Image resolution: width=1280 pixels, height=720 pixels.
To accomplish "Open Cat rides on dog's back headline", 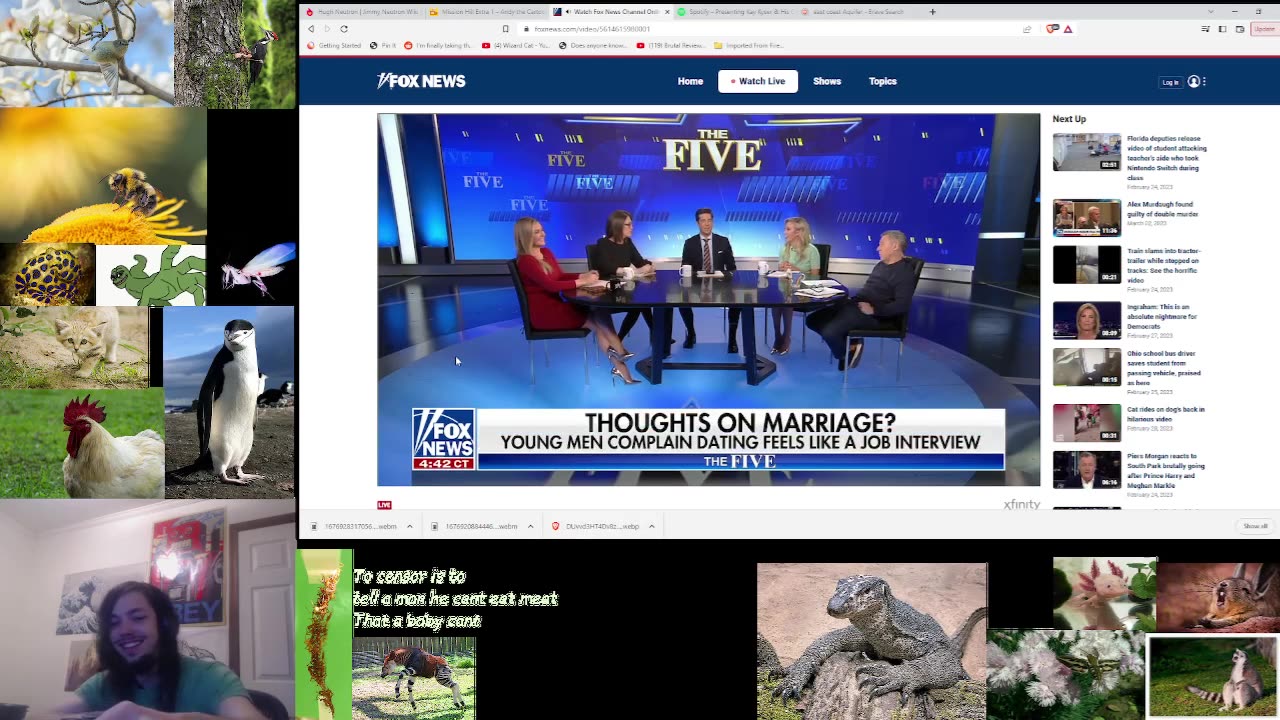I will tap(1166, 414).
